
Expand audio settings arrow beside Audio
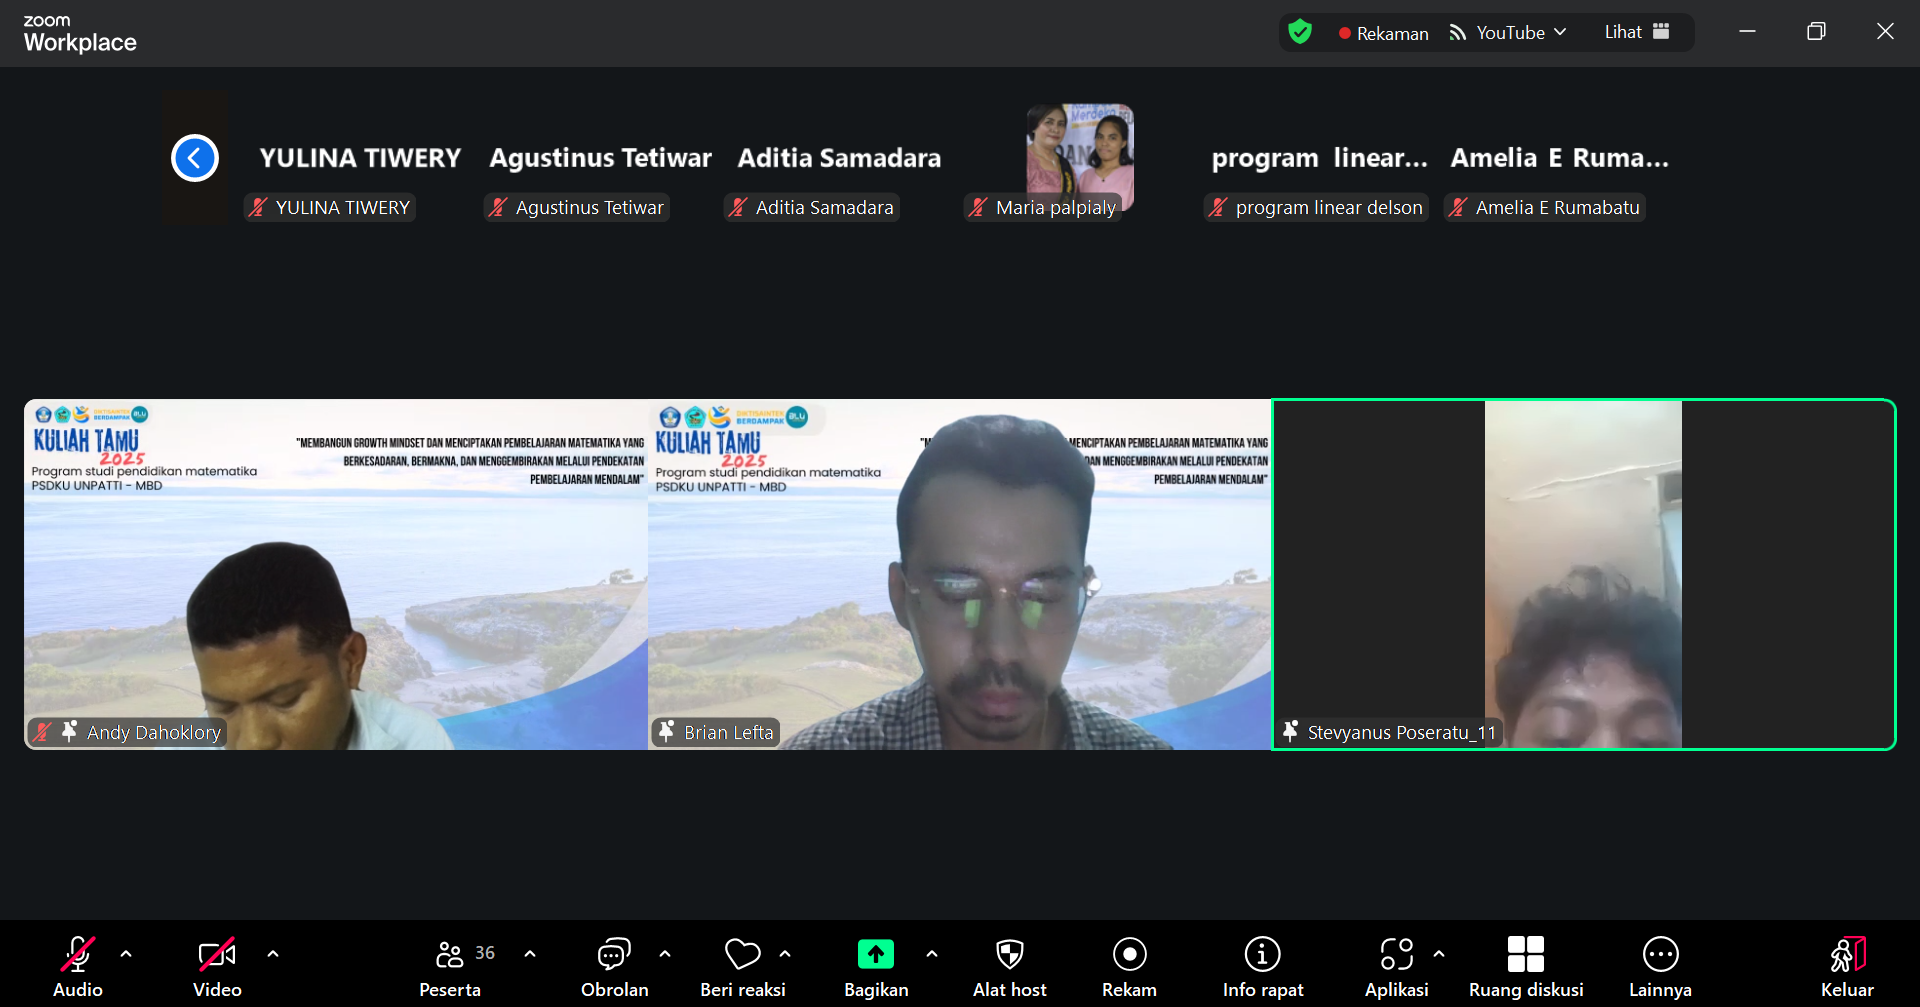tap(126, 954)
